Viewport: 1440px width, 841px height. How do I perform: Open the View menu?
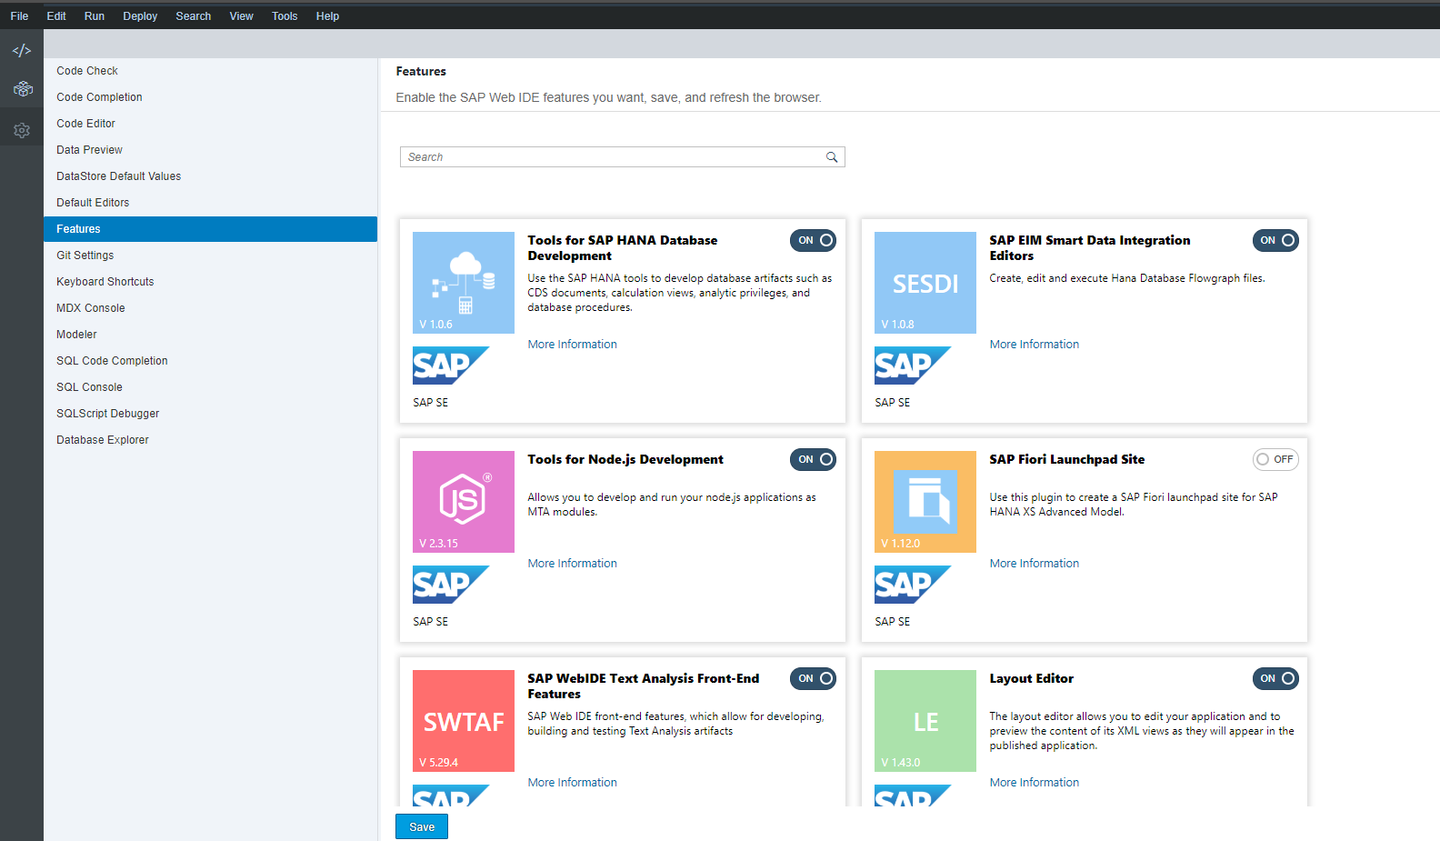click(x=241, y=16)
